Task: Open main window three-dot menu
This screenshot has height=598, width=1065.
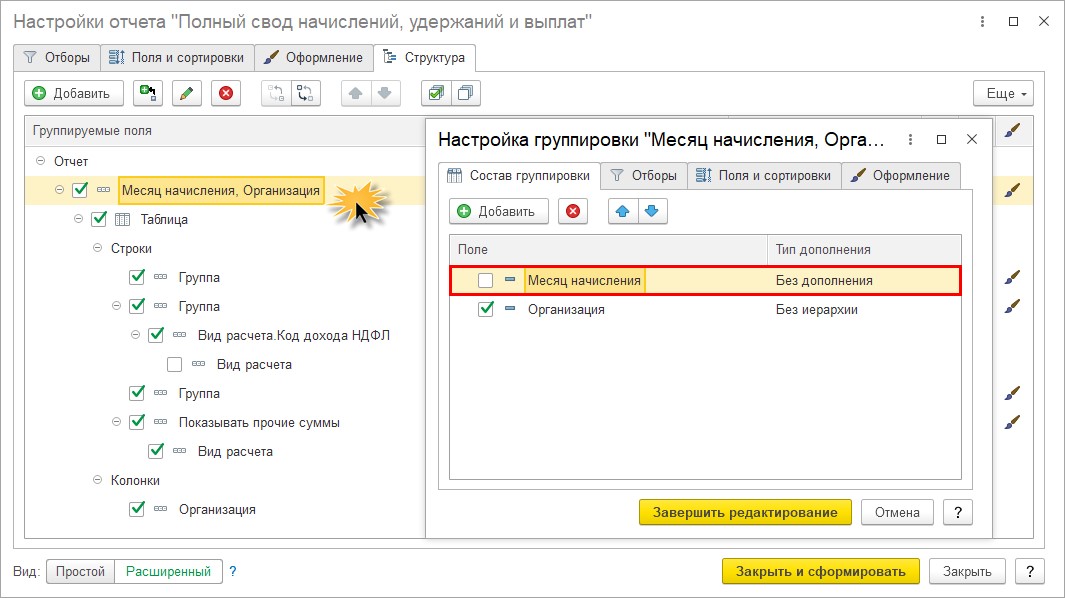Action: coord(982,22)
